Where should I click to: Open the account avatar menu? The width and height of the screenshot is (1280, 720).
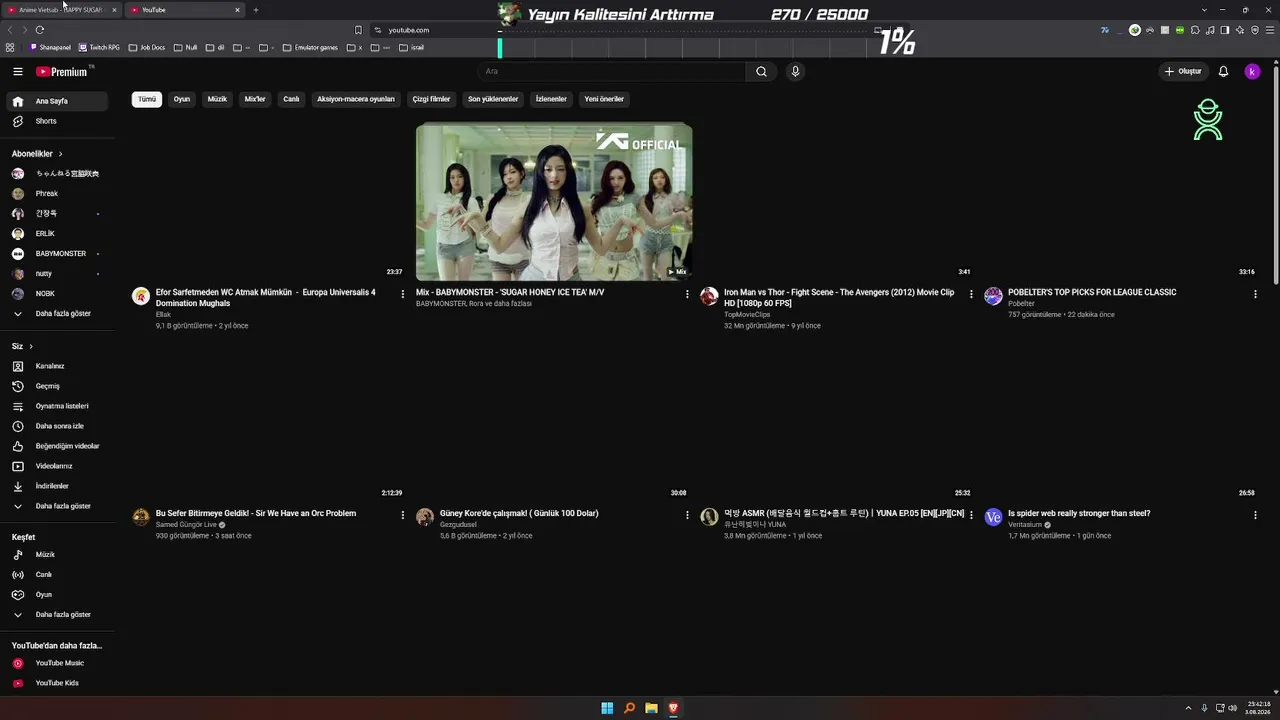[x=1252, y=71]
